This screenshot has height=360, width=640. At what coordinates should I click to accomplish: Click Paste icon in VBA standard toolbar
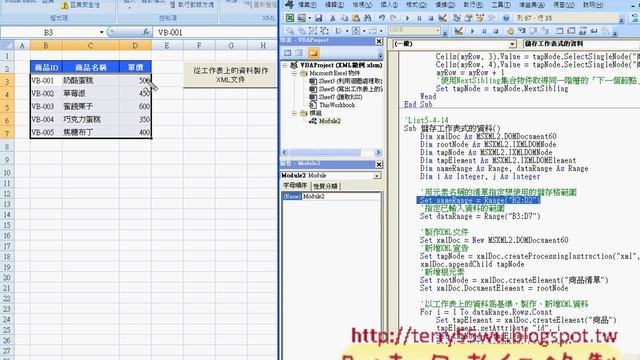click(356, 18)
